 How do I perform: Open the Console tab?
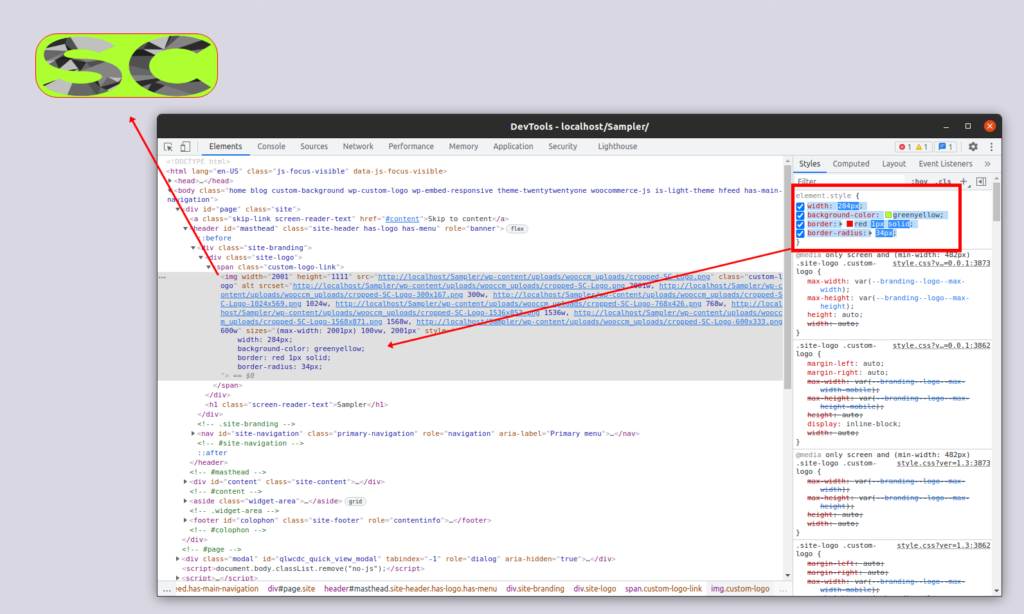[x=271, y=147]
